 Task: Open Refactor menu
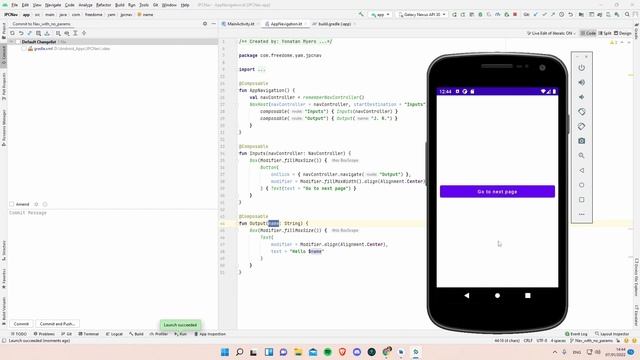click(103, 5)
